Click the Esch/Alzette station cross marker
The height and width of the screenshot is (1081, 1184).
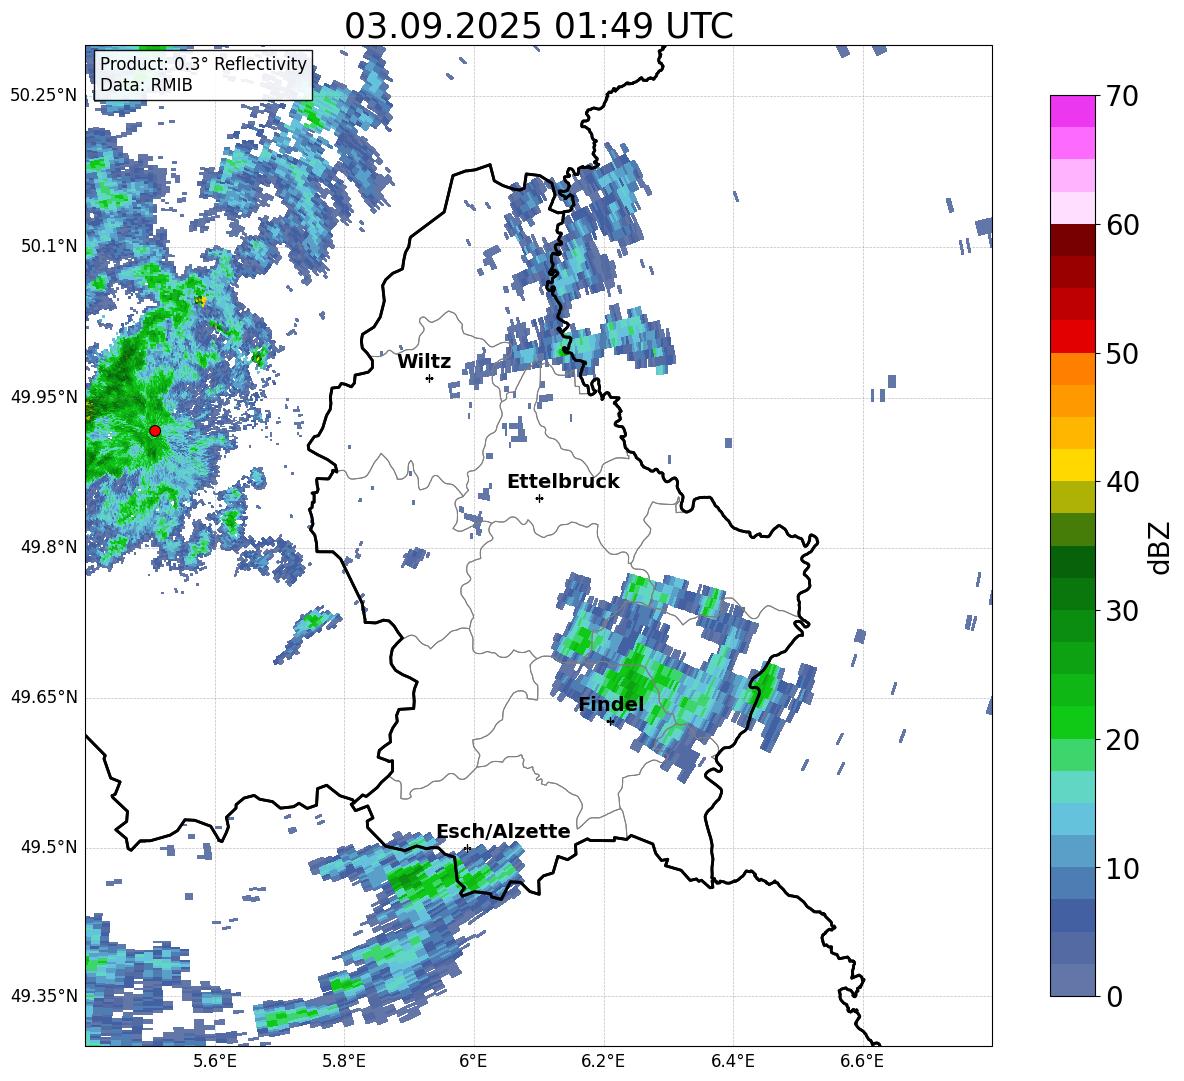tap(467, 848)
